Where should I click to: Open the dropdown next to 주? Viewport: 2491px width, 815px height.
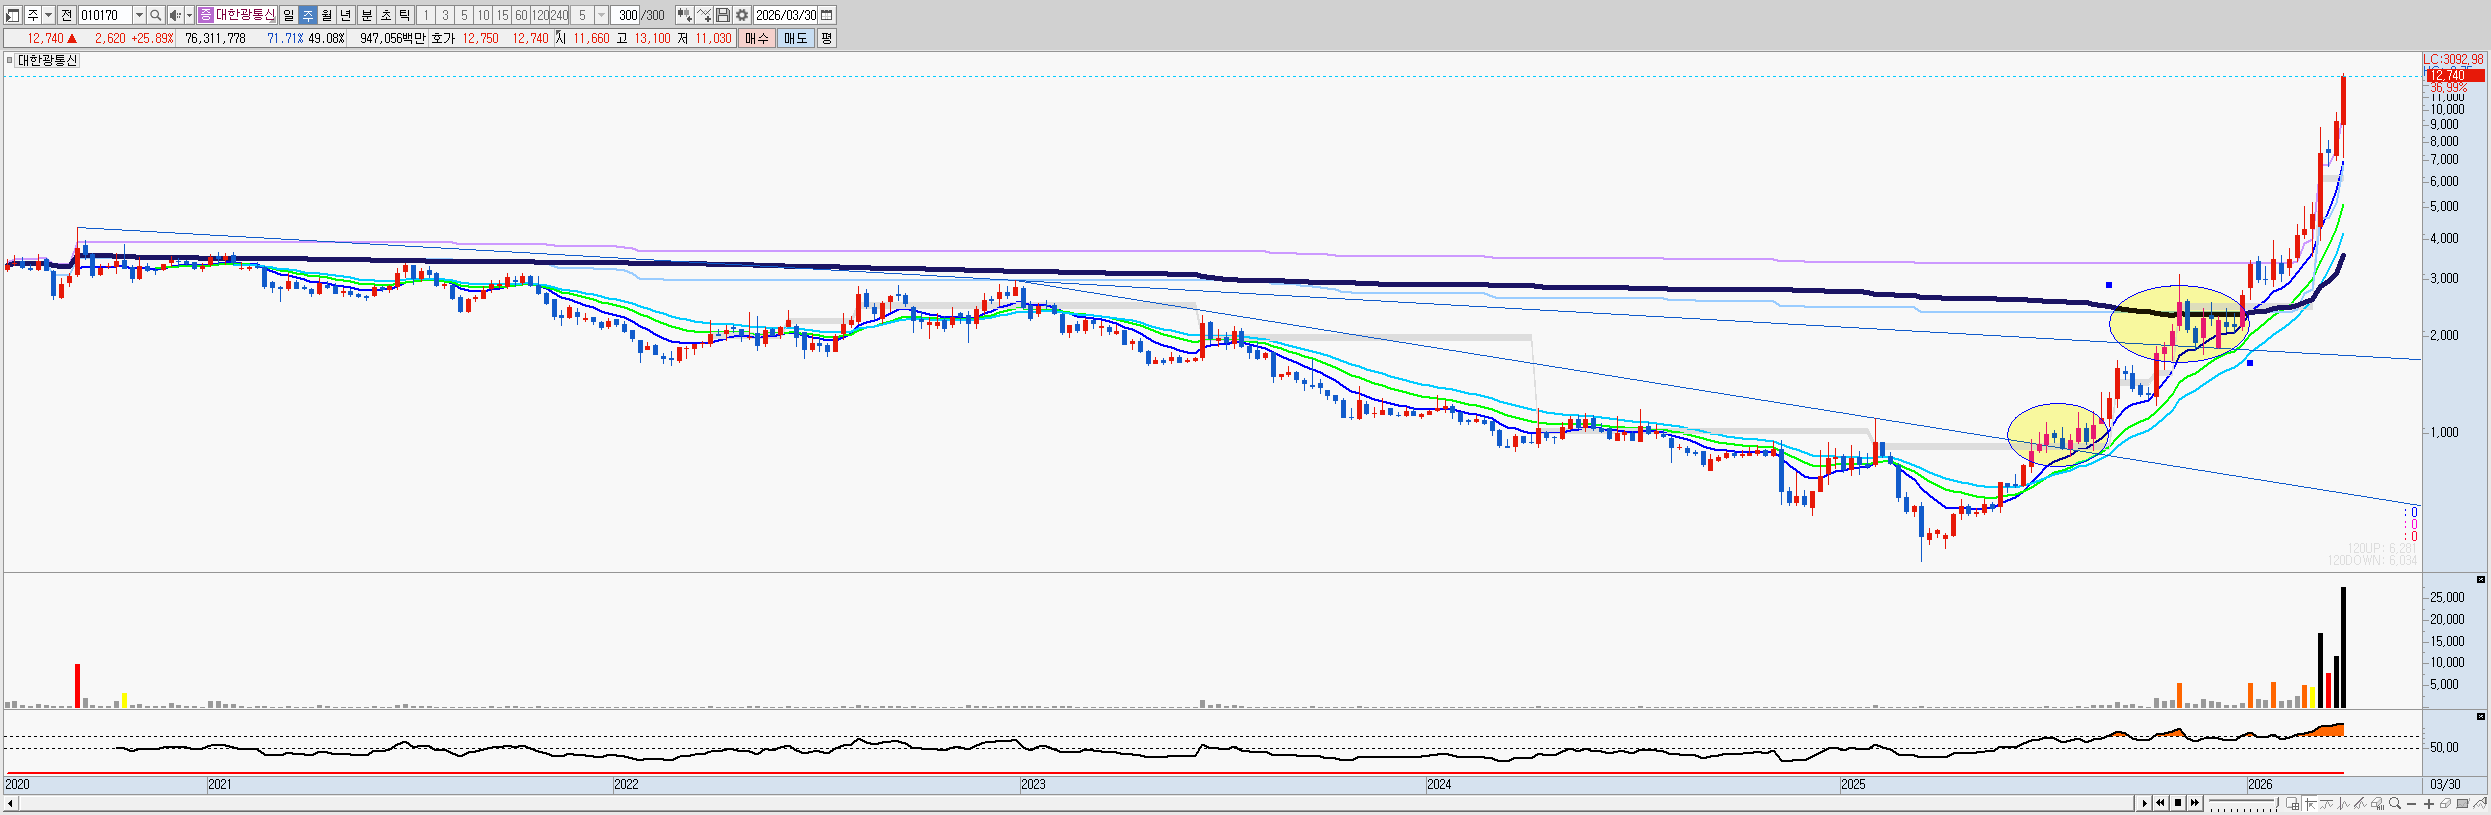tap(48, 15)
